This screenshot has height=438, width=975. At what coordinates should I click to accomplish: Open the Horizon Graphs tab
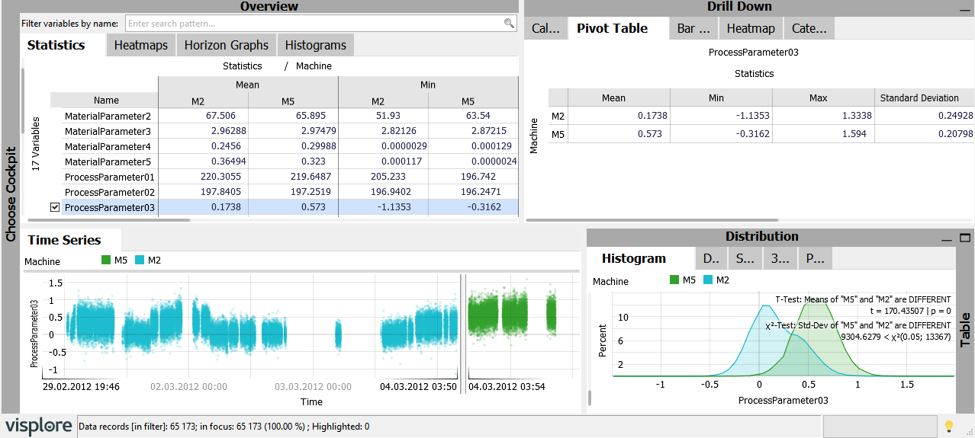click(226, 45)
